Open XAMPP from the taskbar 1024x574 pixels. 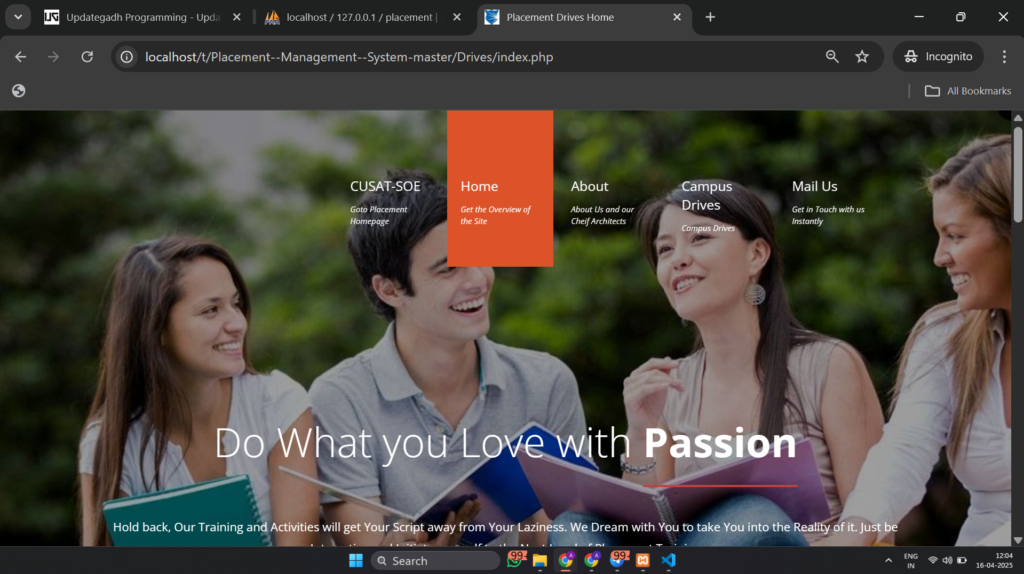(x=643, y=561)
